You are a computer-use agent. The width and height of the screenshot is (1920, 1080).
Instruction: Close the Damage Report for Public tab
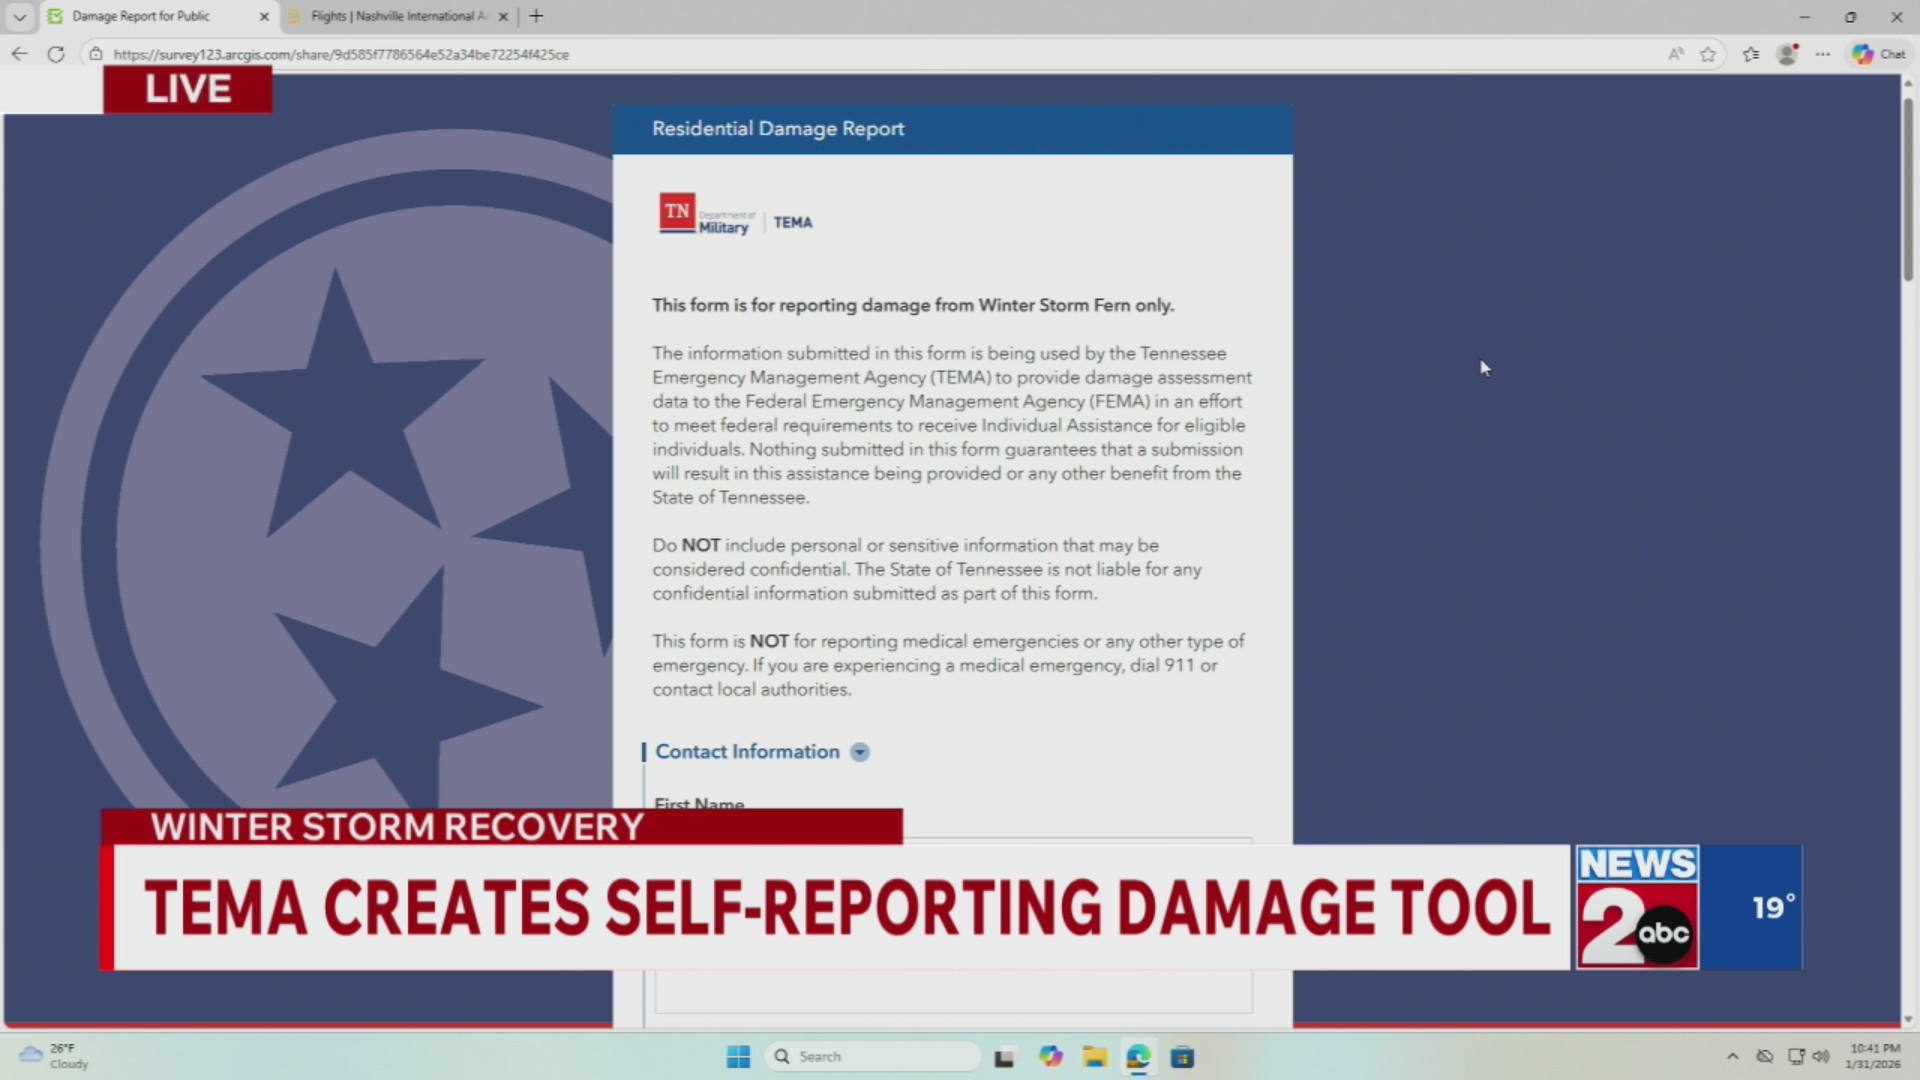[264, 16]
